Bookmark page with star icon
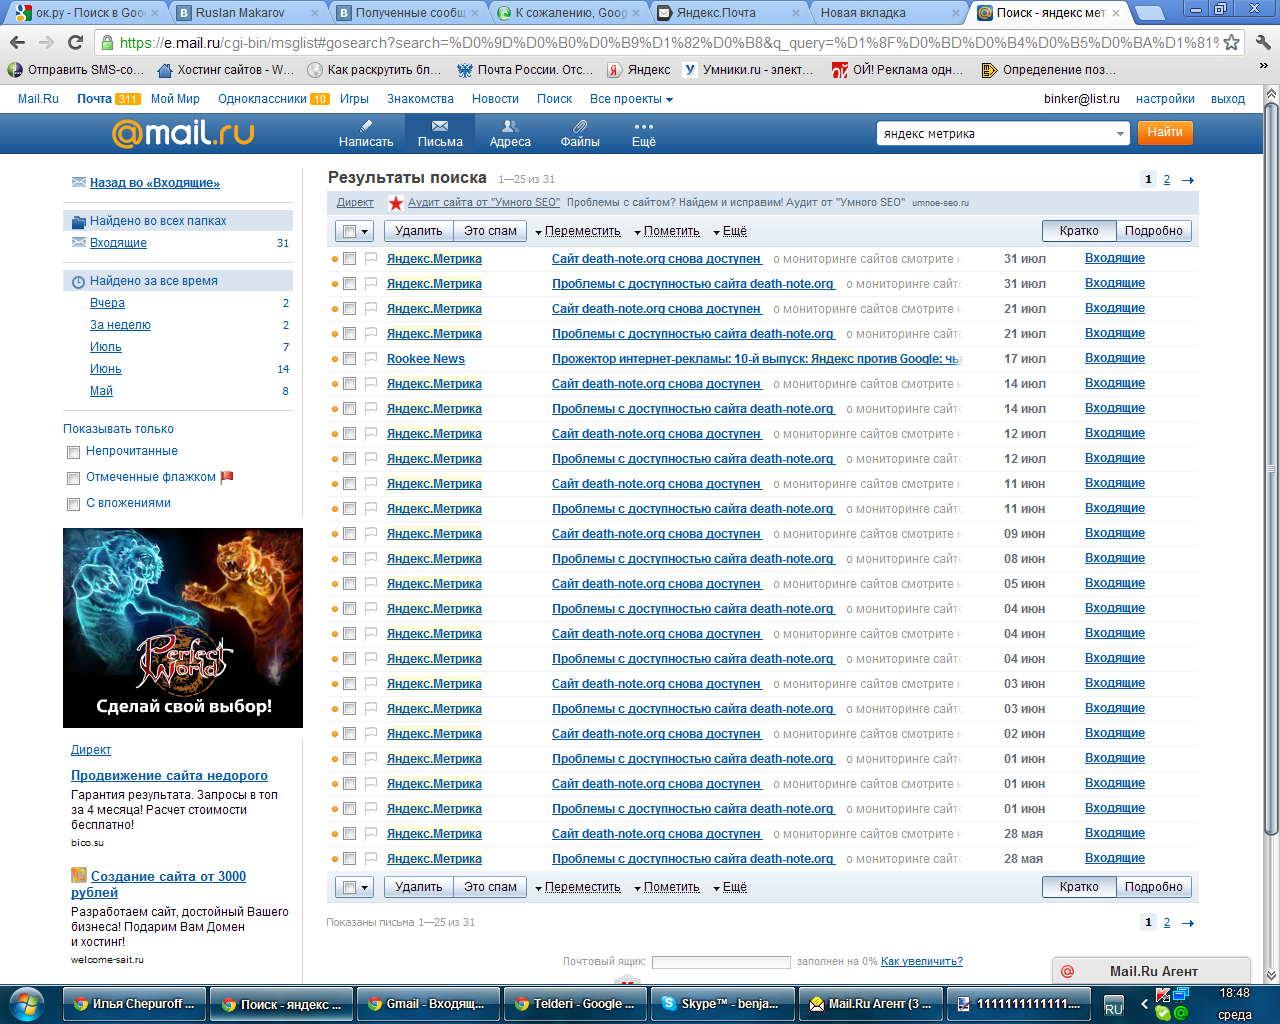 tap(1232, 43)
